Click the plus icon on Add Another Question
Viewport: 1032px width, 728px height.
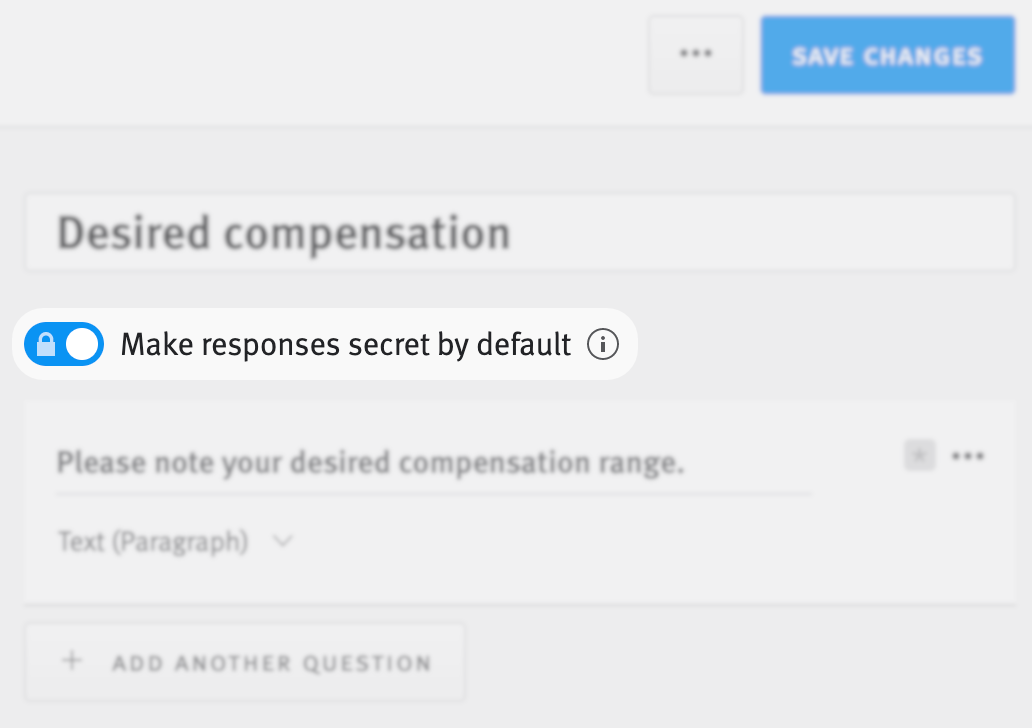[71, 662]
